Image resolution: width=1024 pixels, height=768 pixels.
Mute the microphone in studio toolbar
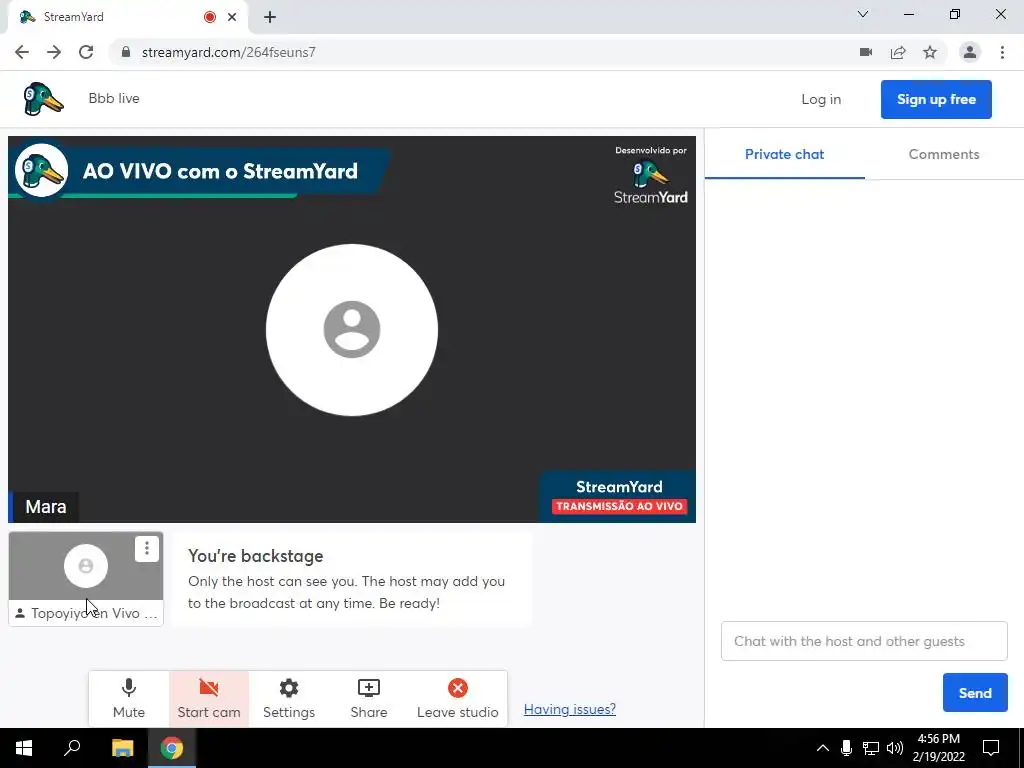[x=129, y=698]
